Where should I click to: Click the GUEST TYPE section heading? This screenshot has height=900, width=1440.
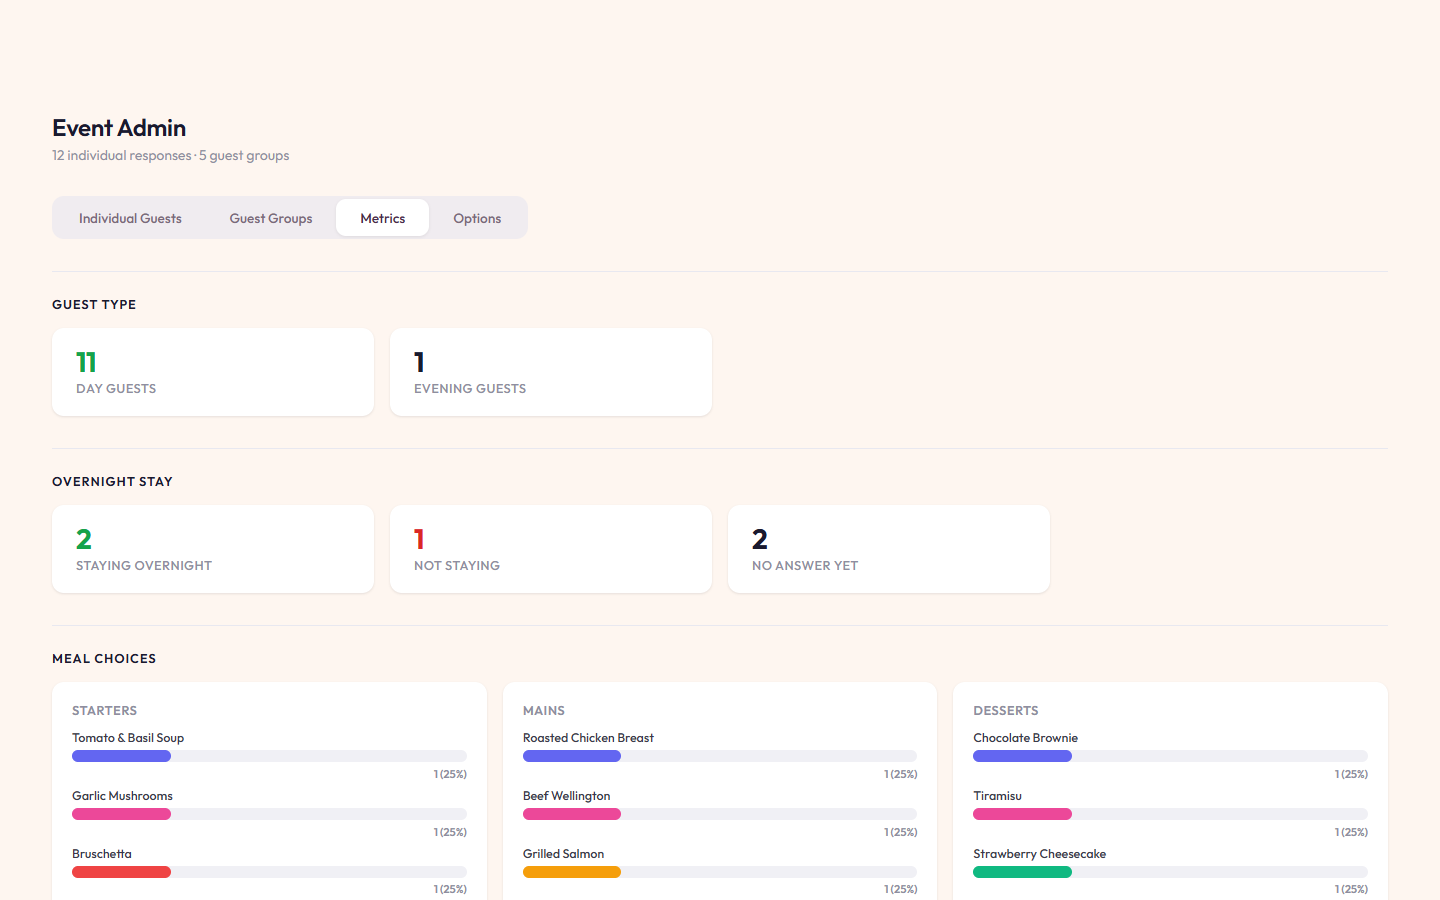click(94, 304)
